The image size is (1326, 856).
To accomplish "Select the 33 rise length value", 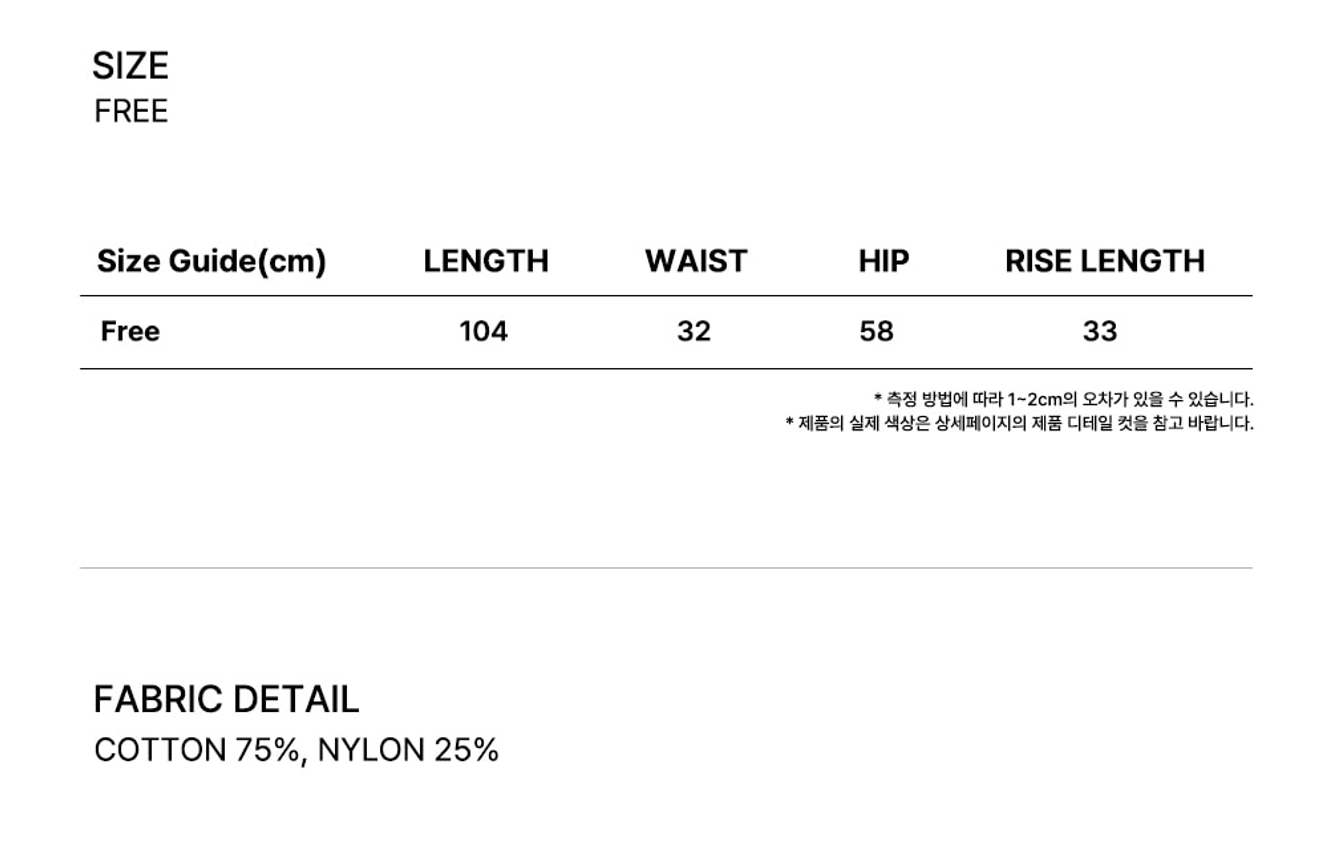I will click(1099, 331).
